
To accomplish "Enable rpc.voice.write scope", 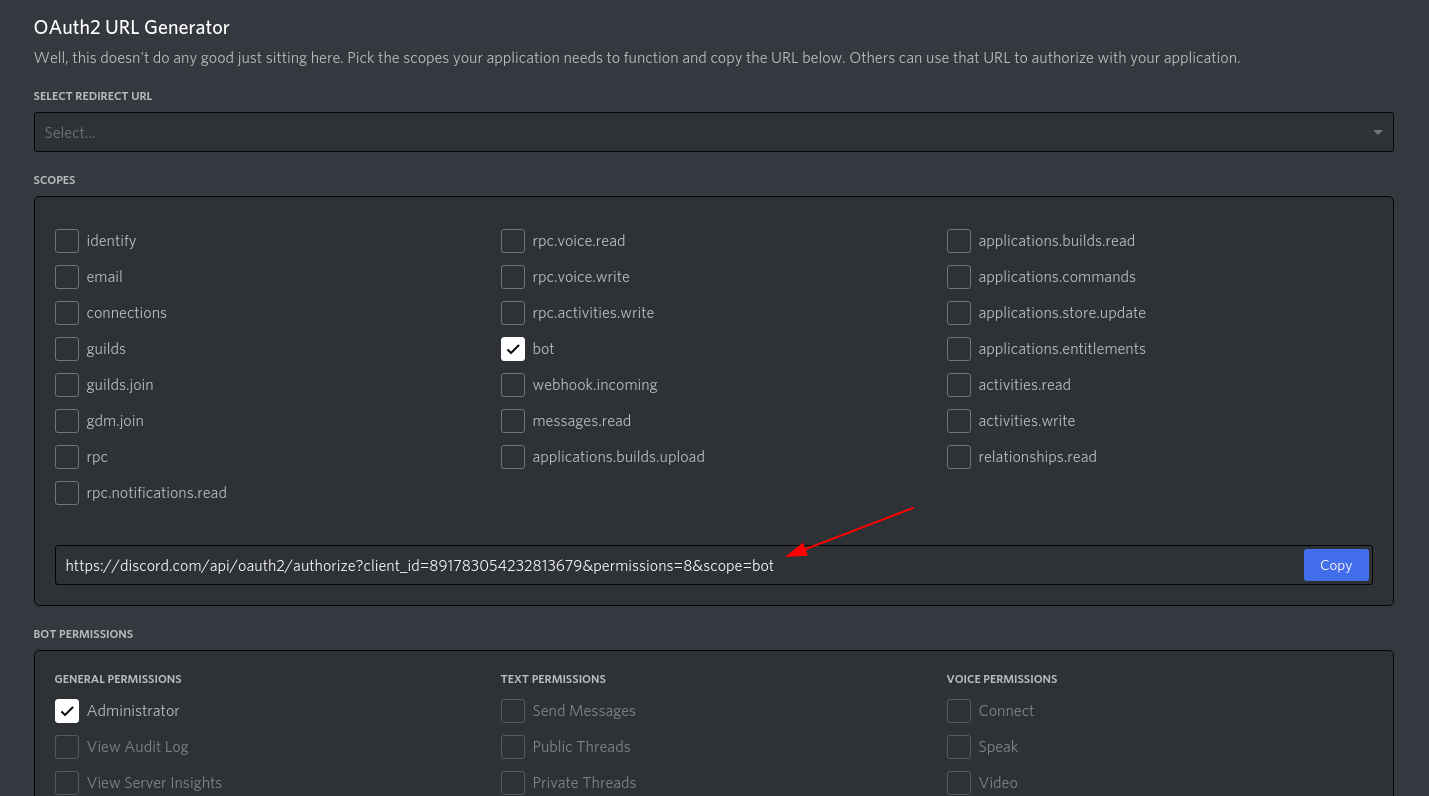I will (x=513, y=277).
